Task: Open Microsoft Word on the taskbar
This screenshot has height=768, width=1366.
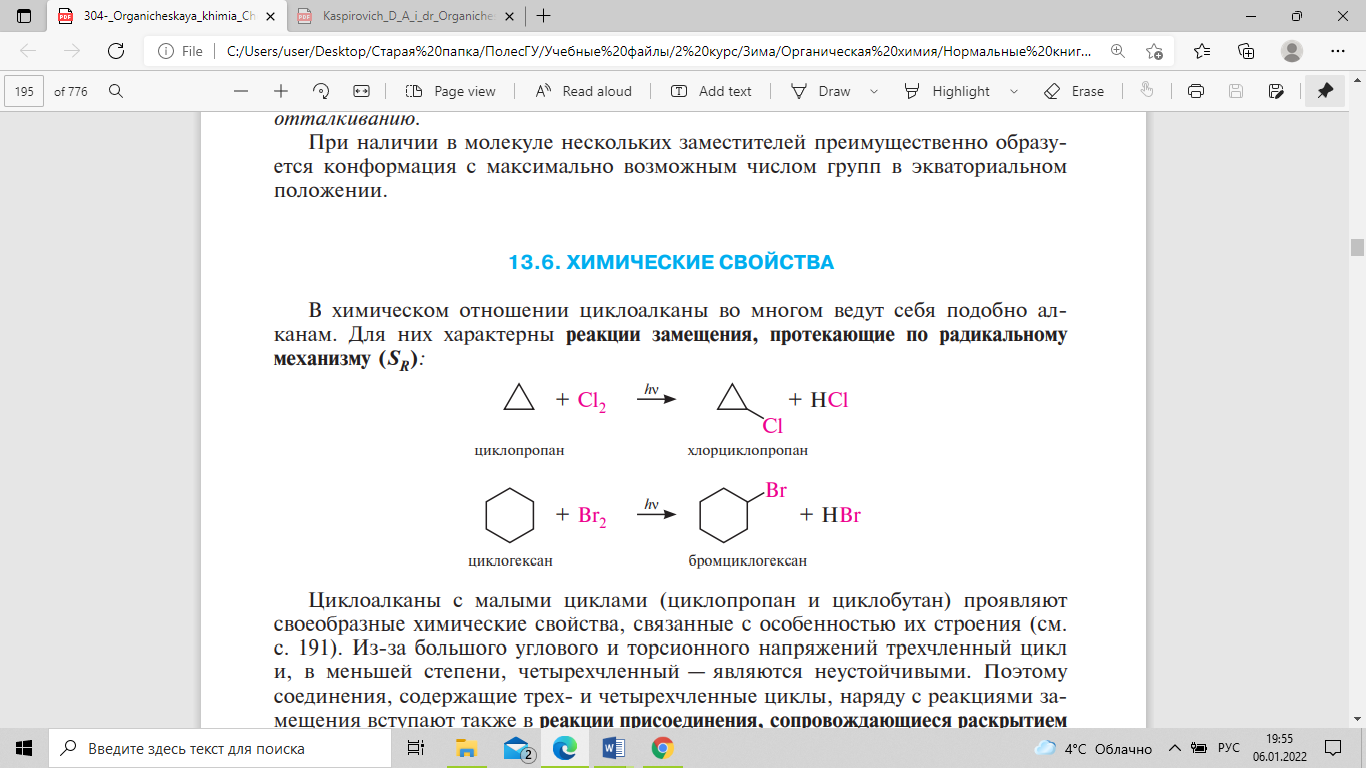Action: [613, 748]
